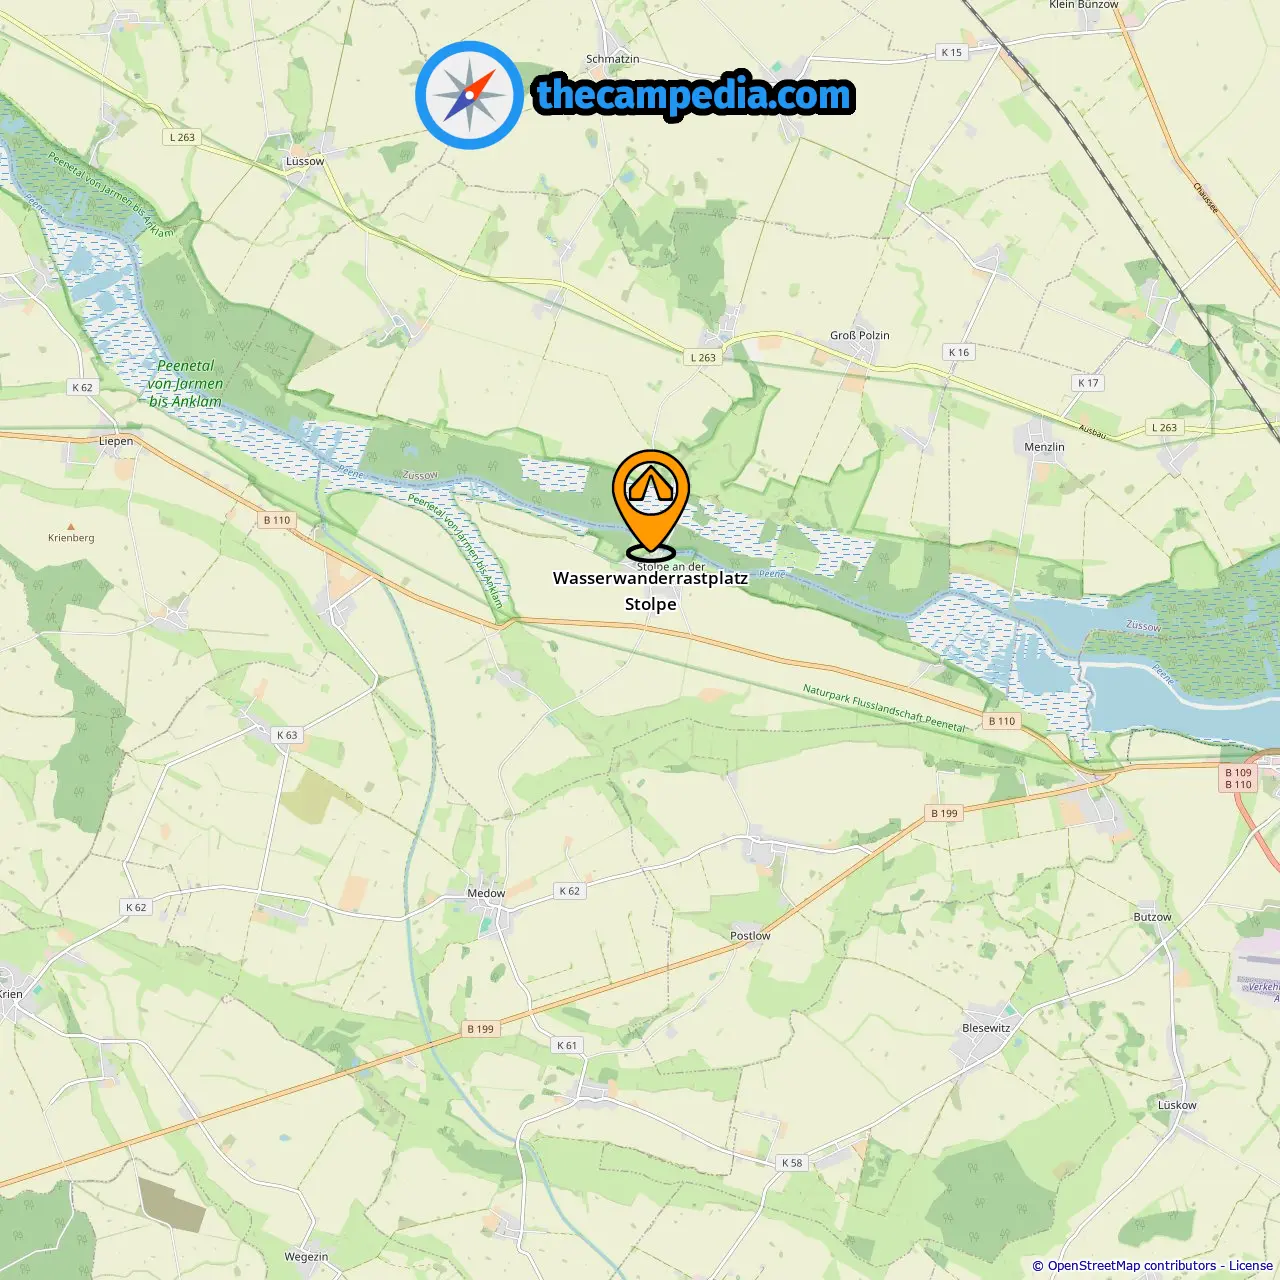Click the compass logo icon
The image size is (1280, 1280).
tap(469, 95)
